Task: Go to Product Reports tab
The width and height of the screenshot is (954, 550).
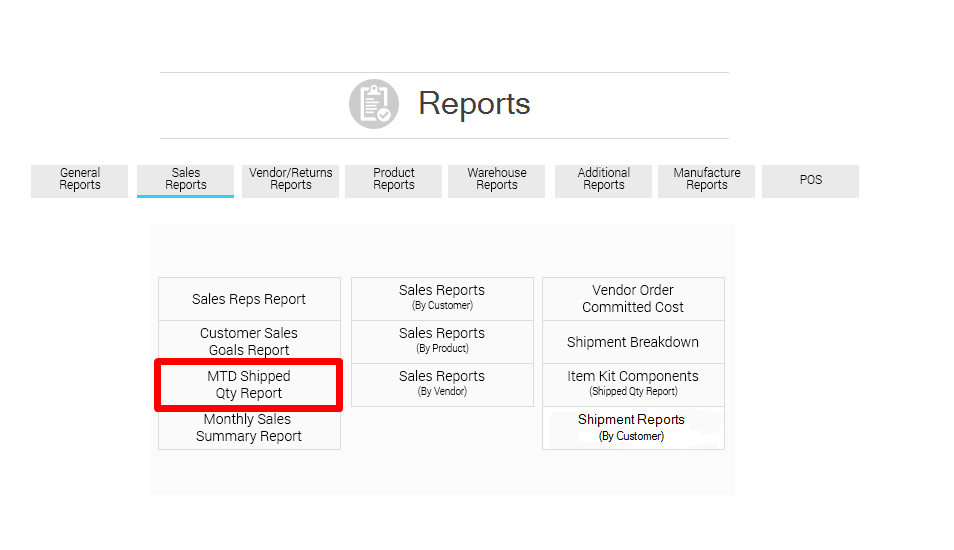Action: pyautogui.click(x=394, y=180)
